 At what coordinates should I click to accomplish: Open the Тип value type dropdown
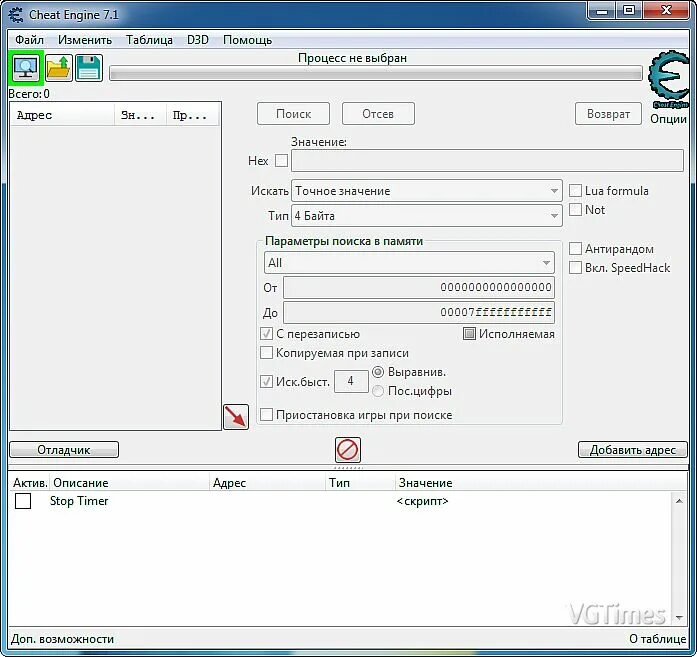[x=427, y=216]
